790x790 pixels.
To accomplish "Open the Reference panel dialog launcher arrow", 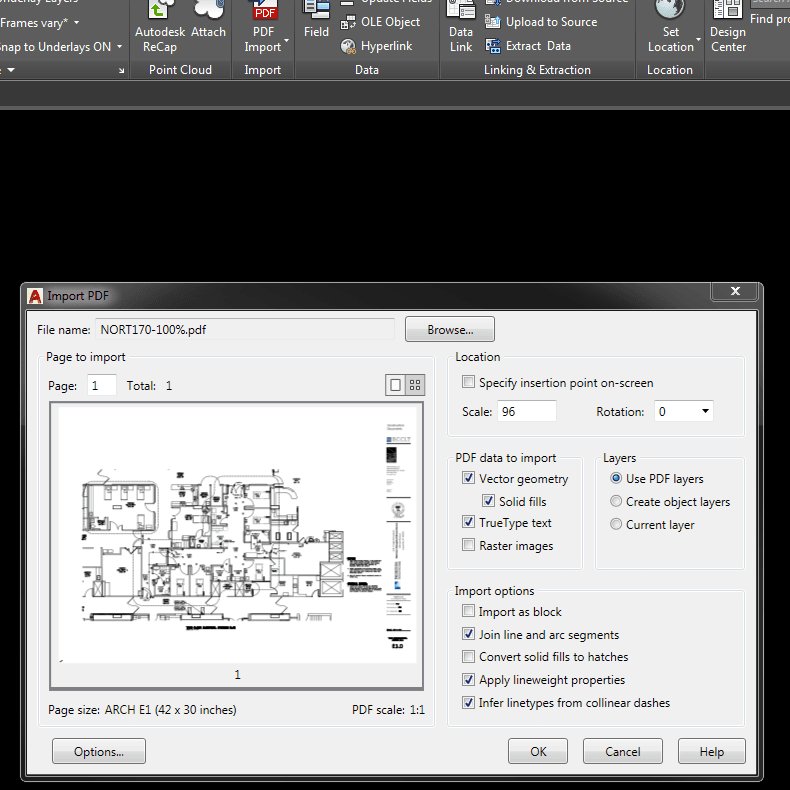I will pos(121,71).
